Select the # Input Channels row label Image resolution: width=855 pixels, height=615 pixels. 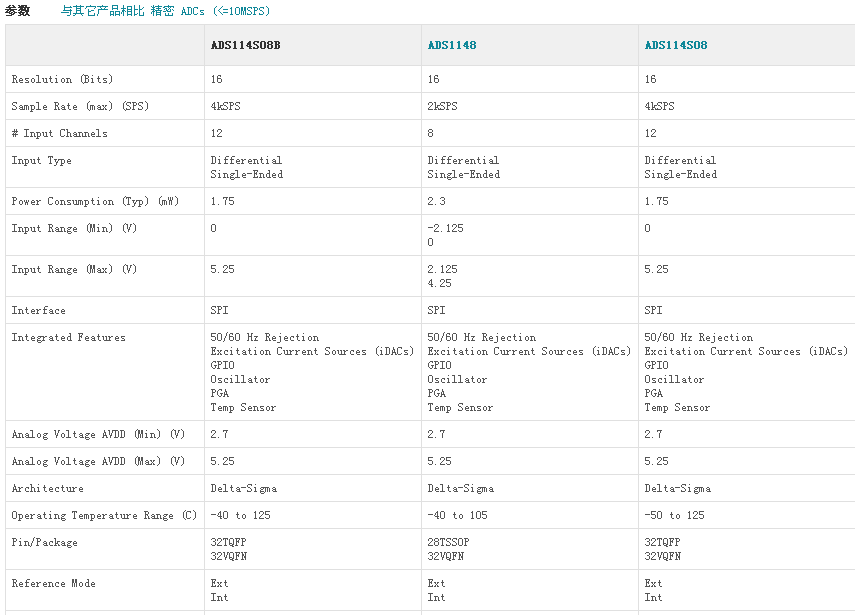pos(59,133)
